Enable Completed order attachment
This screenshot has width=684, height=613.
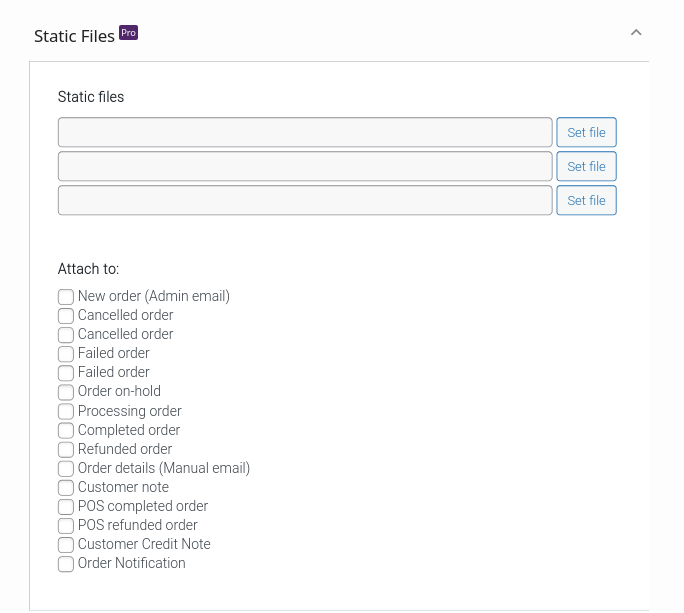[66, 431]
